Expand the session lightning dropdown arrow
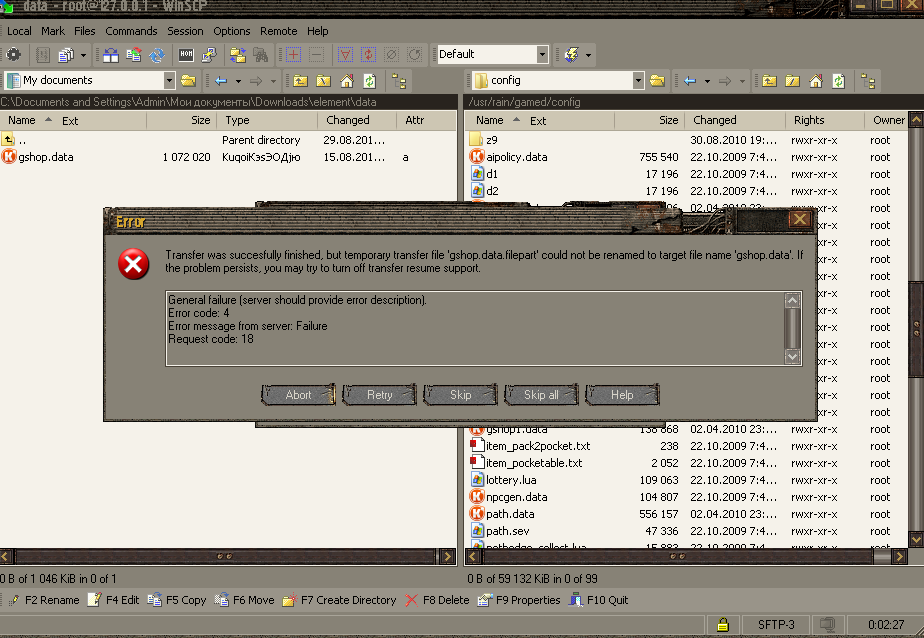924x638 pixels. click(x=588, y=55)
